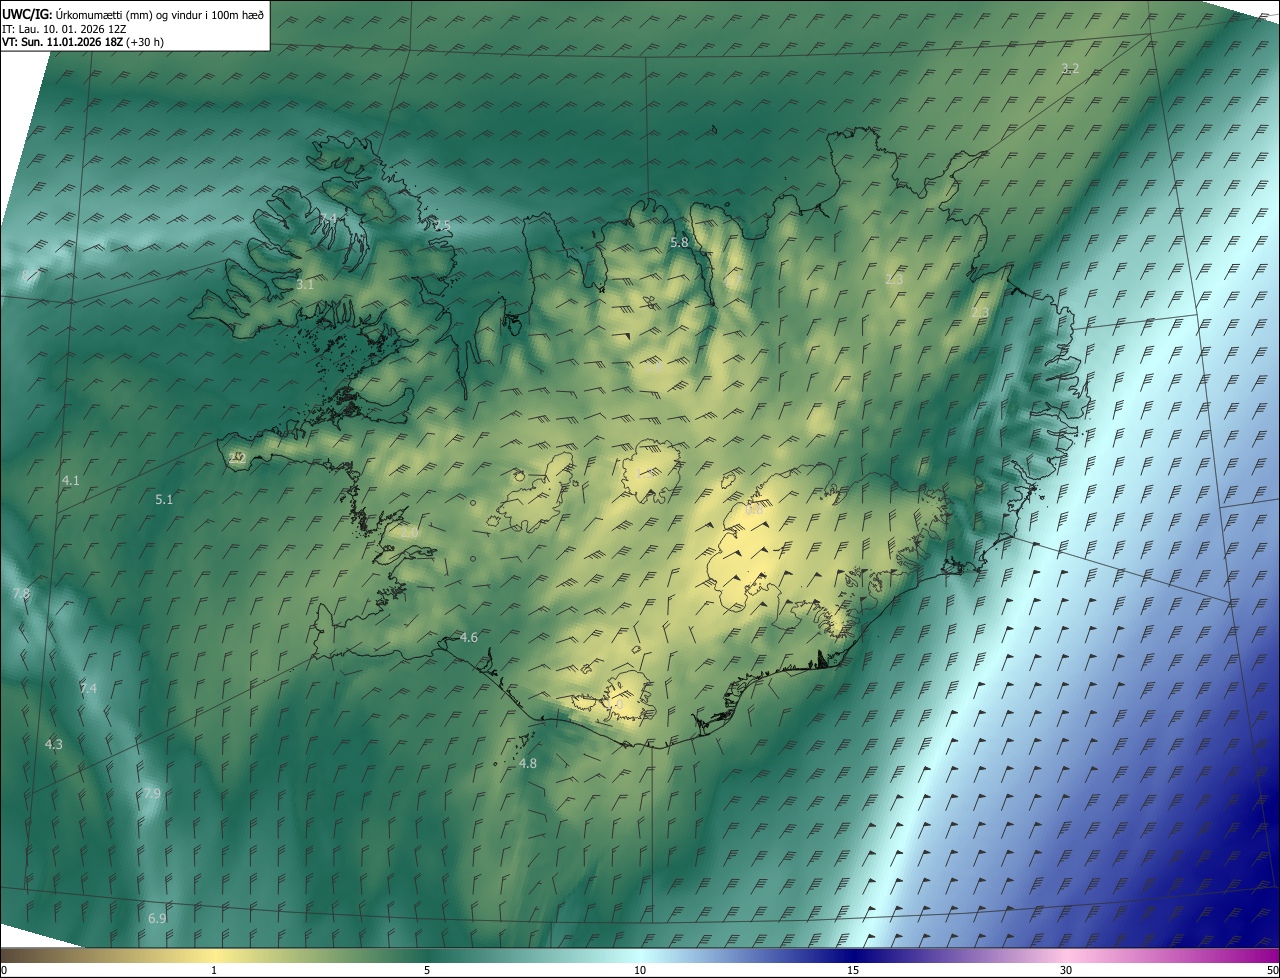Click the '4.6' value on the map

point(469,637)
